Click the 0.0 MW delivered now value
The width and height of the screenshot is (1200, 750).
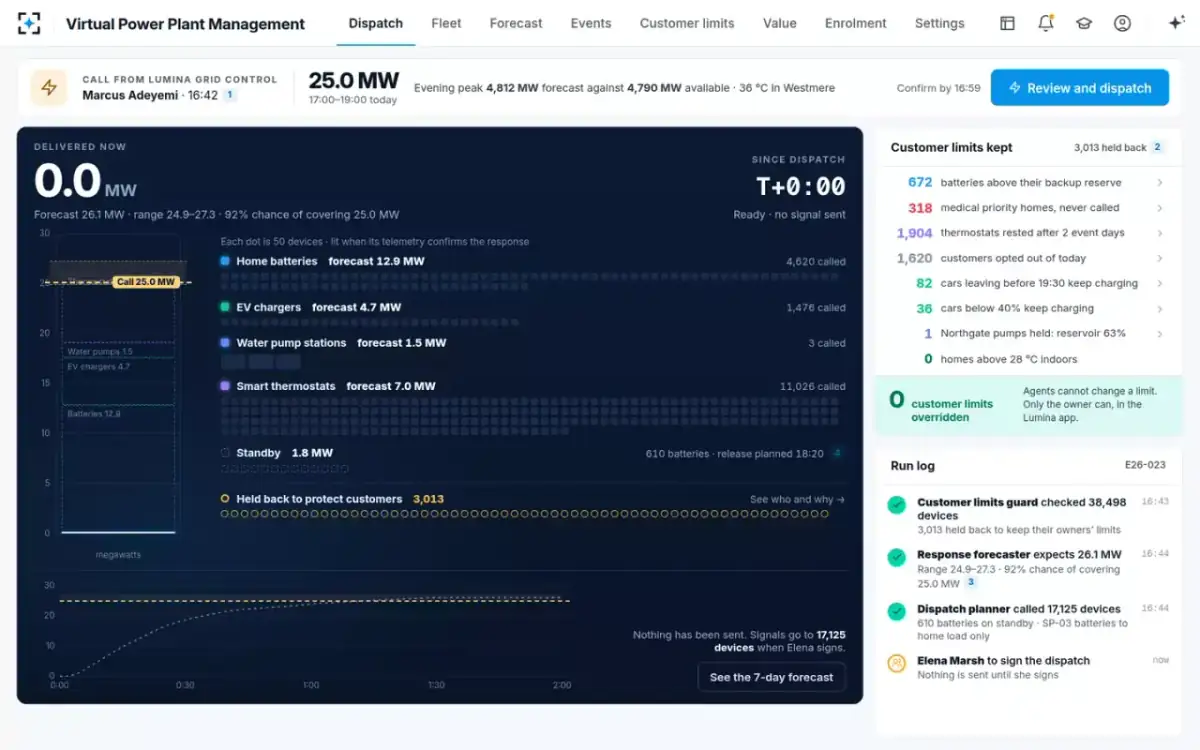pos(85,182)
